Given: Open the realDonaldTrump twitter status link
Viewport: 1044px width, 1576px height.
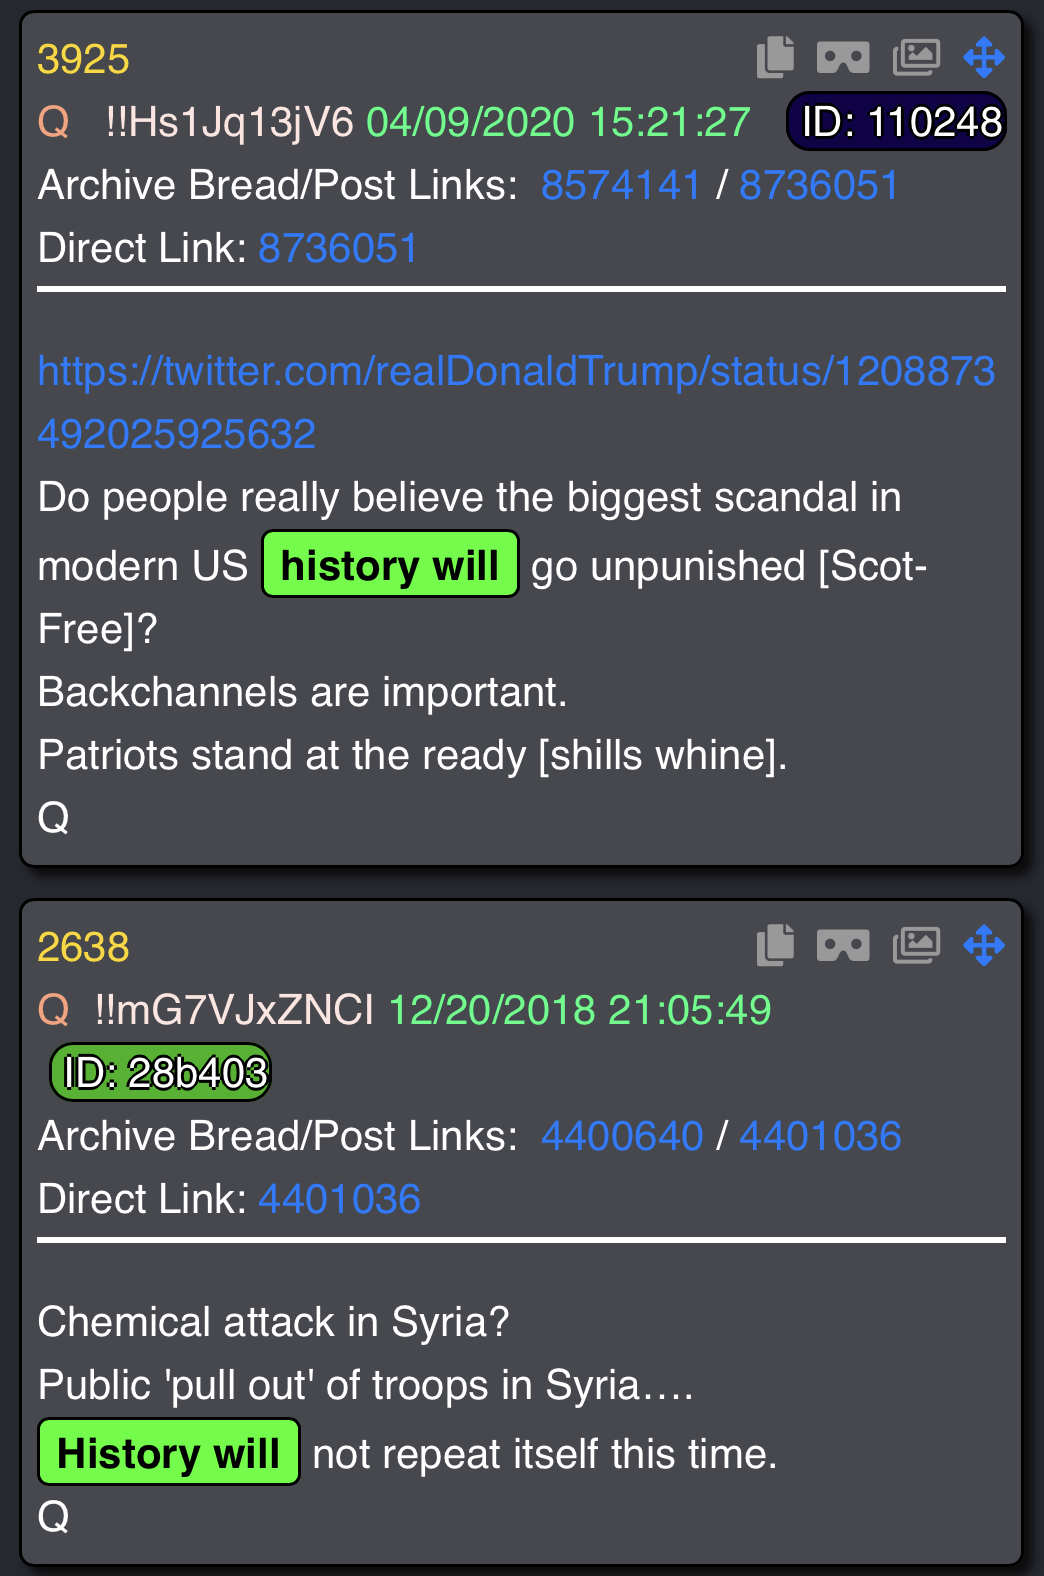Looking at the screenshot, I should [516, 402].
